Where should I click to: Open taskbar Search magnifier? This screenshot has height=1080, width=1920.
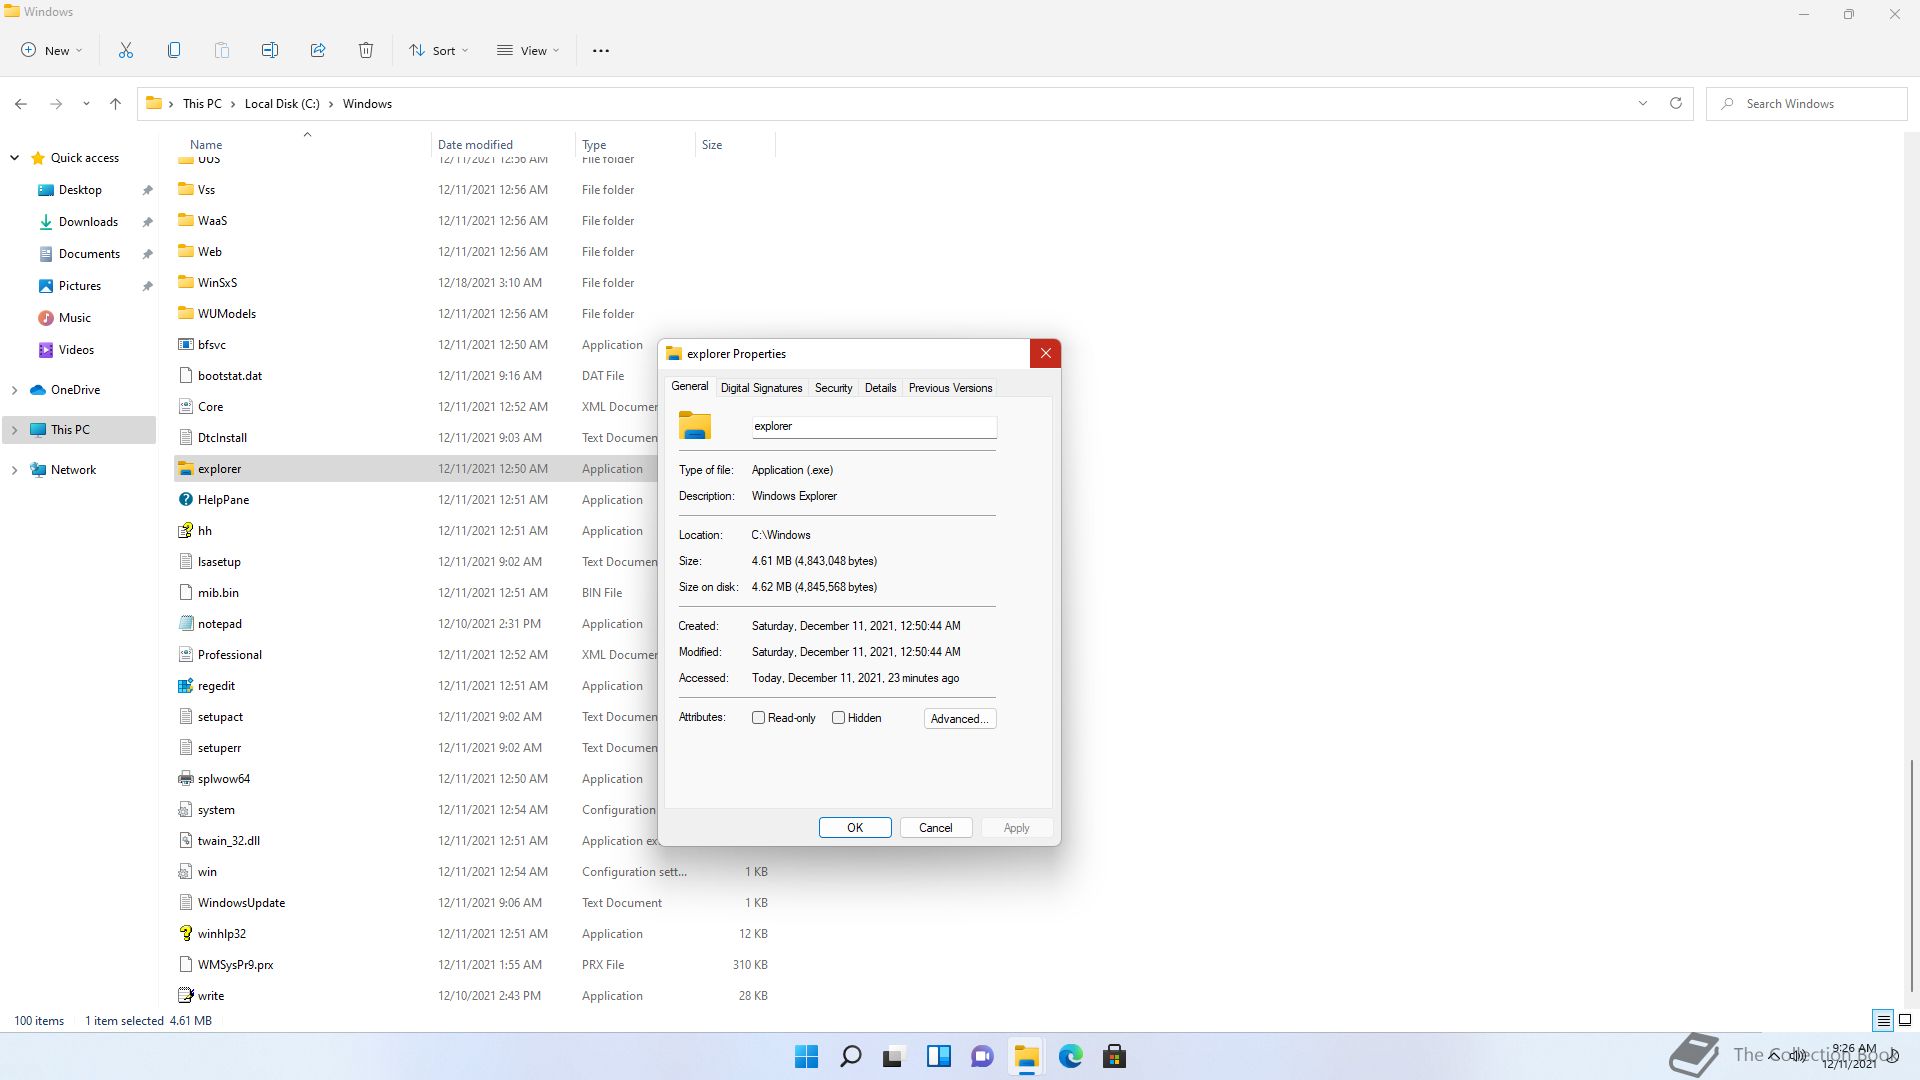[851, 1056]
